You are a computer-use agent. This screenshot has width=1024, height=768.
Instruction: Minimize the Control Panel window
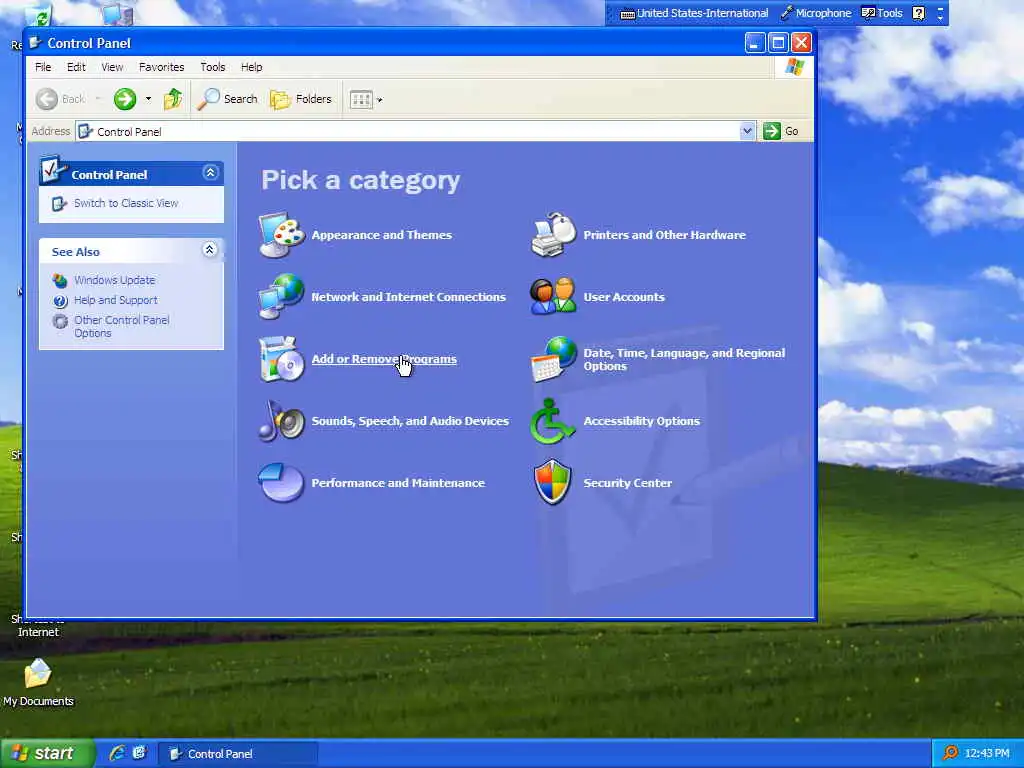click(x=754, y=43)
